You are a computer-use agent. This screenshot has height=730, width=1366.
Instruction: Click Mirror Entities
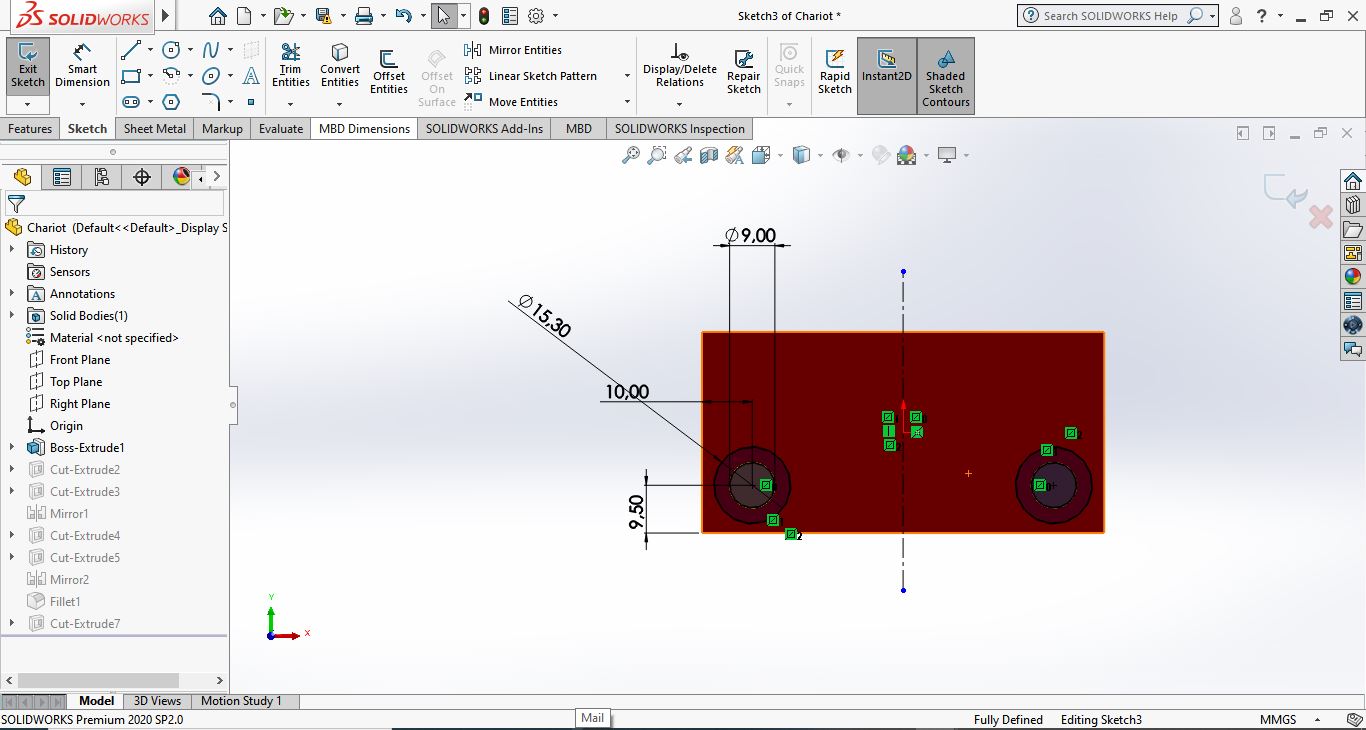[x=513, y=50]
